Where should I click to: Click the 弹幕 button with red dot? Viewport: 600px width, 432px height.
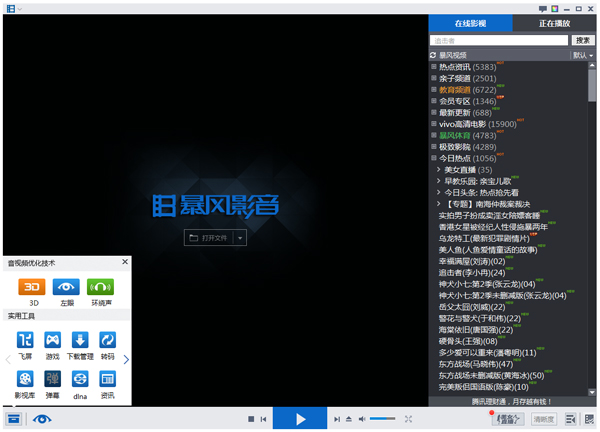(508, 419)
